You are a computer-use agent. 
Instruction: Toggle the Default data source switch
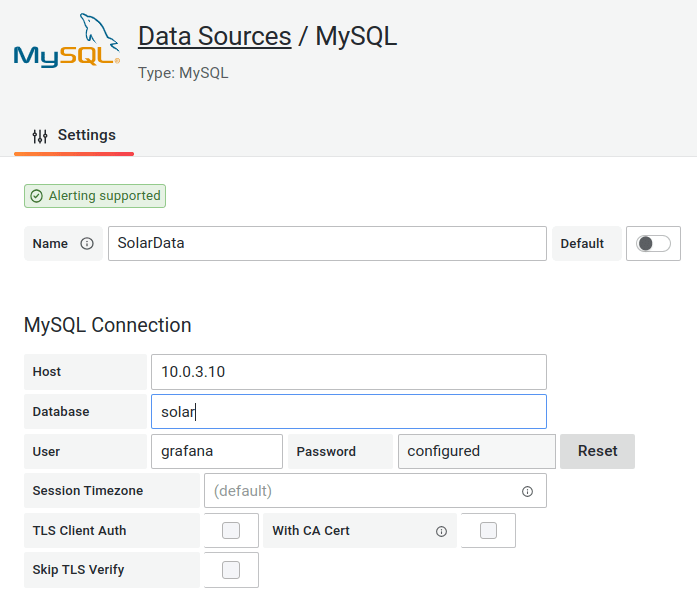click(653, 244)
